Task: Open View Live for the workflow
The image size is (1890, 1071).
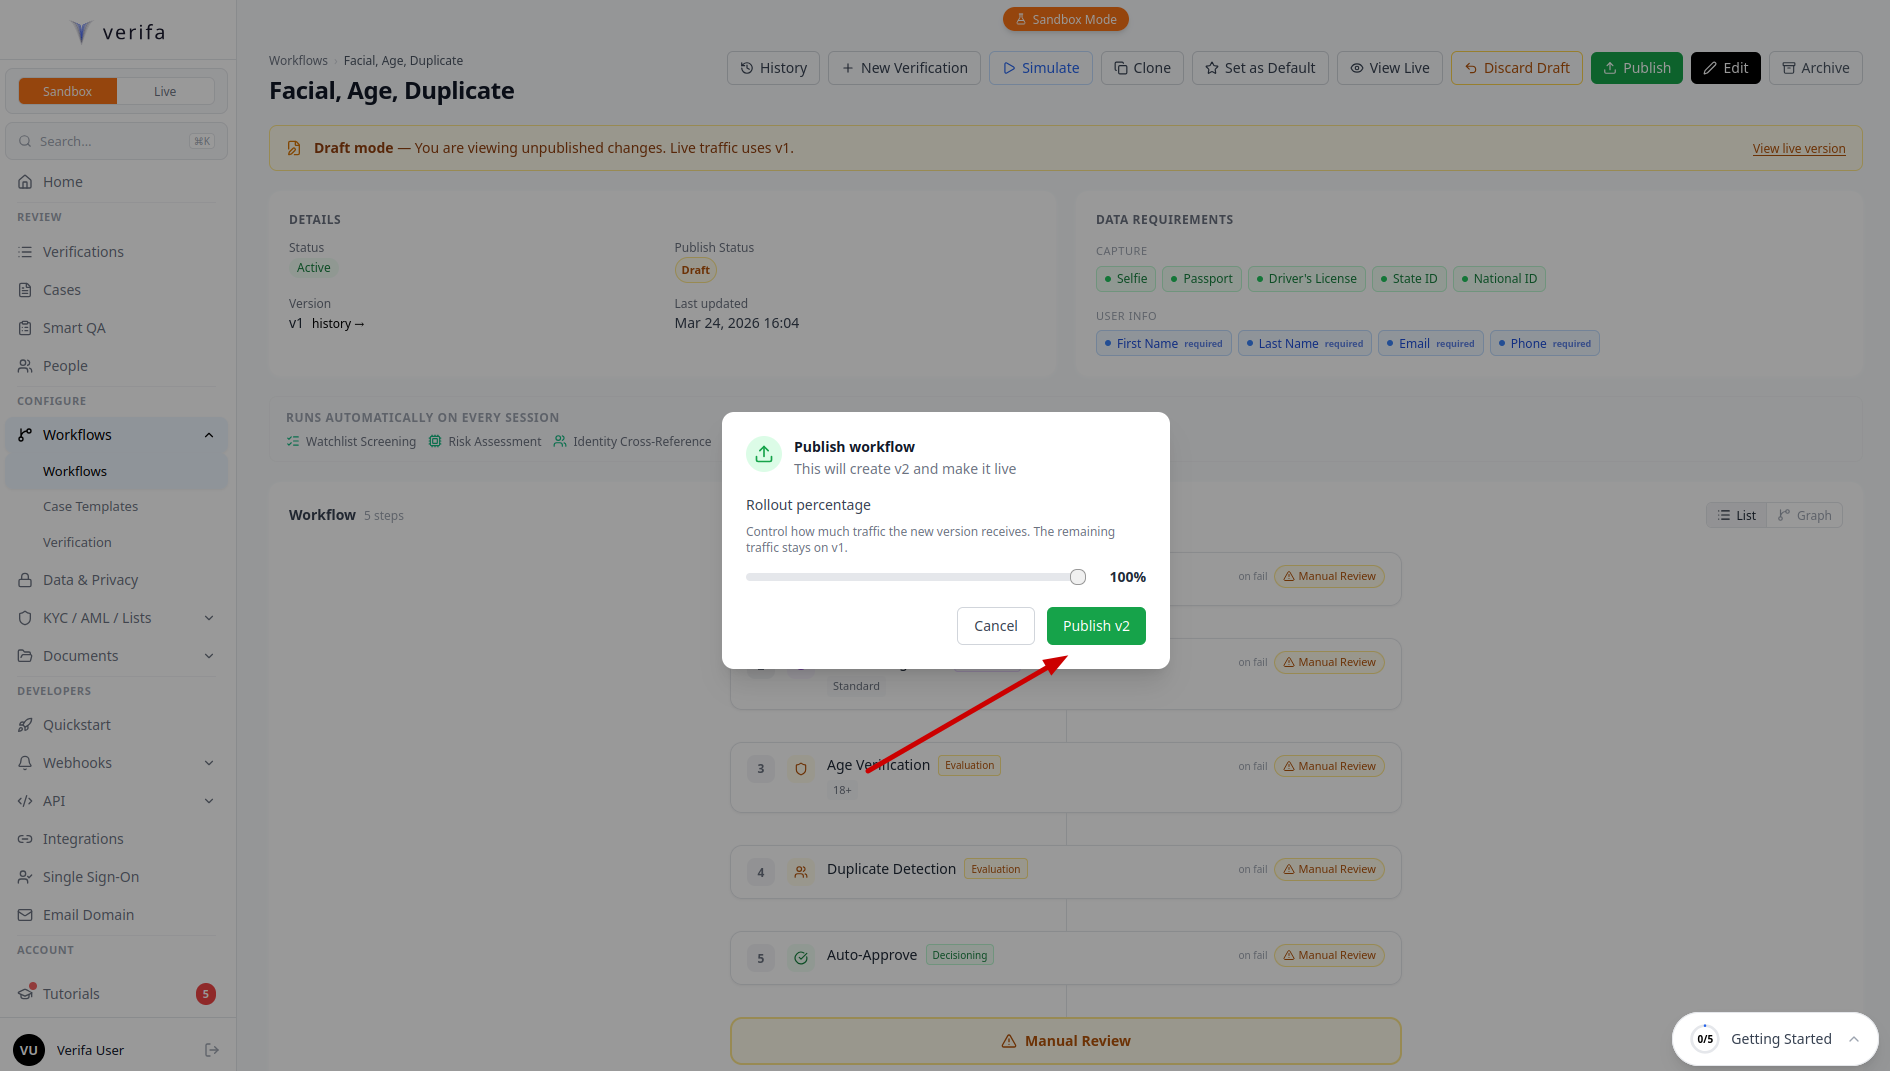Action: [x=1389, y=68]
